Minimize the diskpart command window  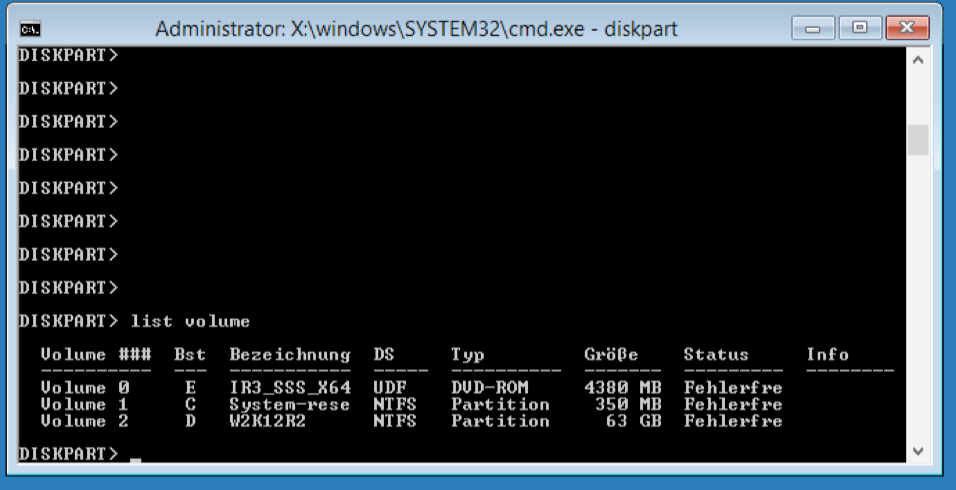pos(813,28)
